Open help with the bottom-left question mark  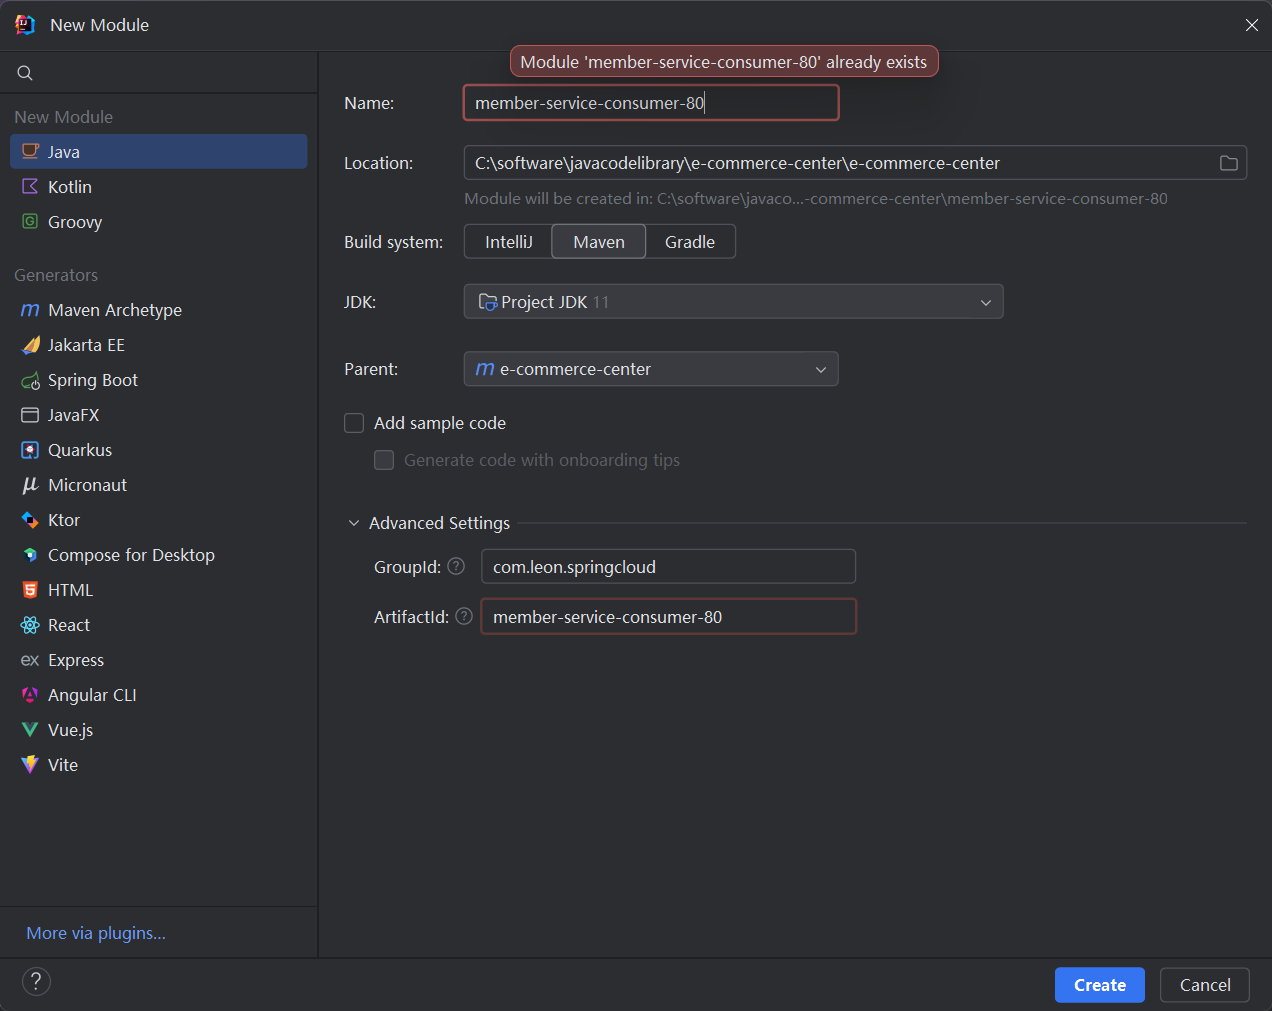36,981
